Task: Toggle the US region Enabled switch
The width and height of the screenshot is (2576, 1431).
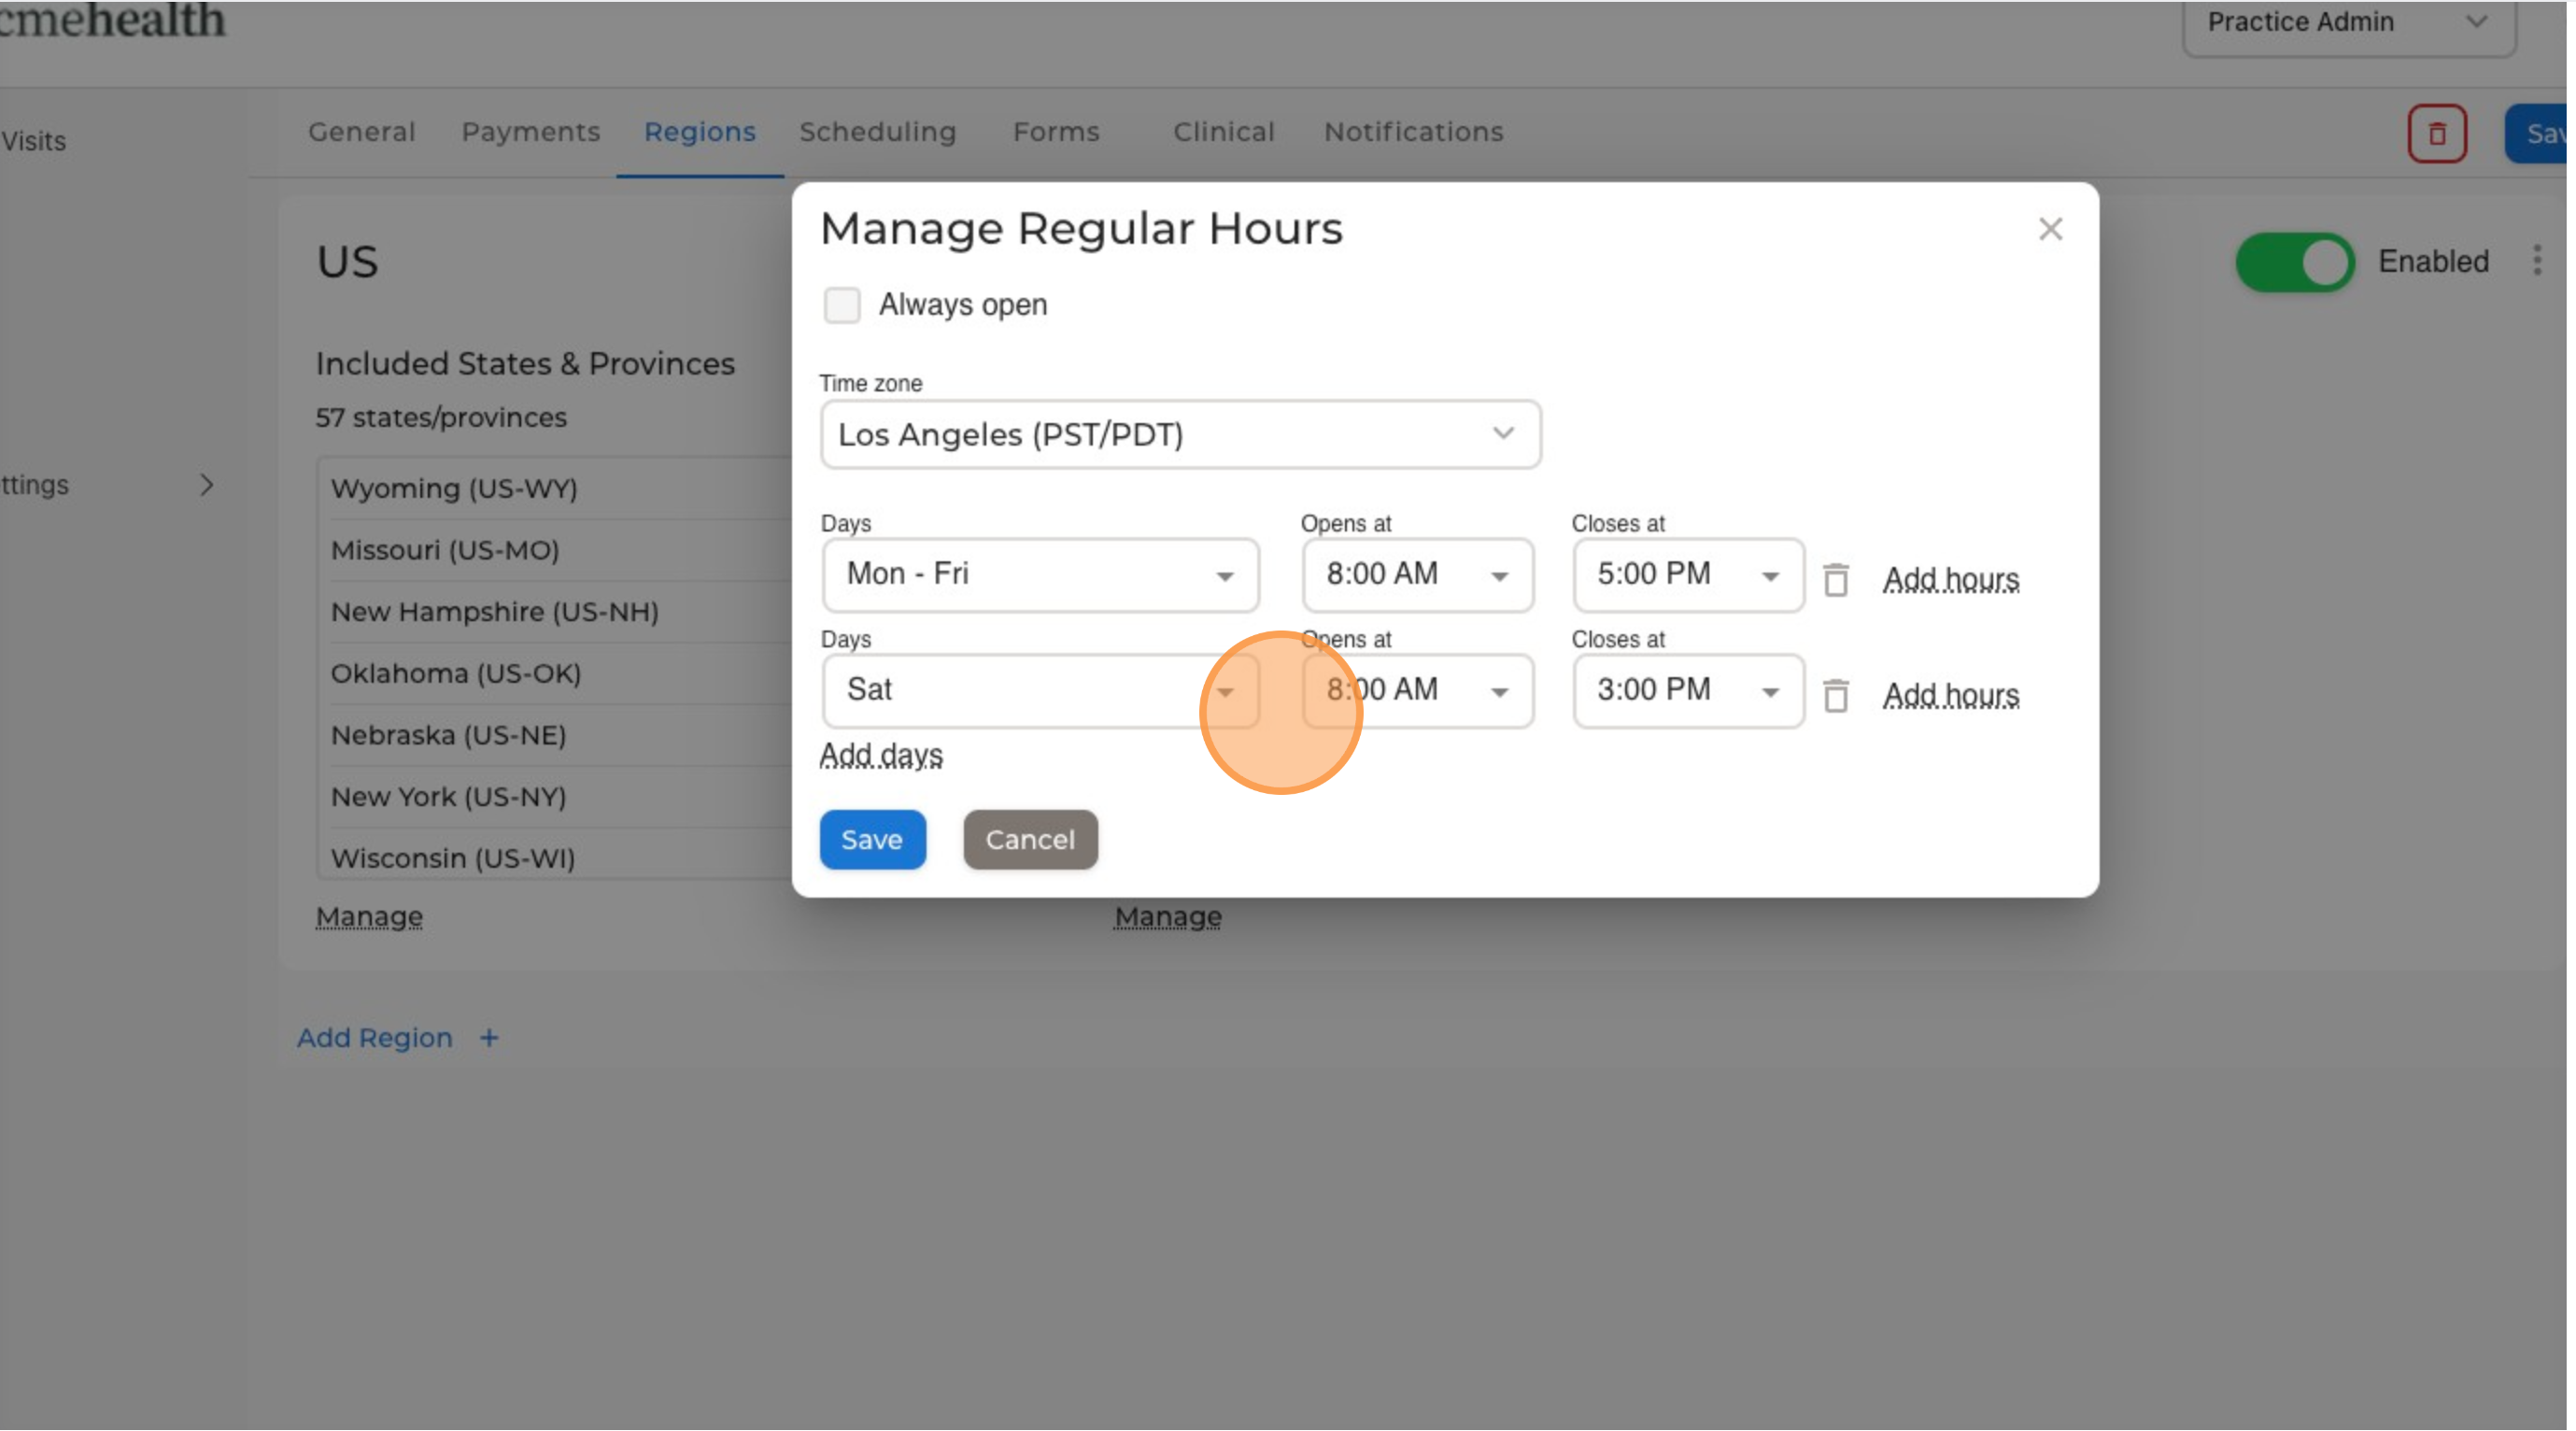Action: pyautogui.click(x=2295, y=262)
